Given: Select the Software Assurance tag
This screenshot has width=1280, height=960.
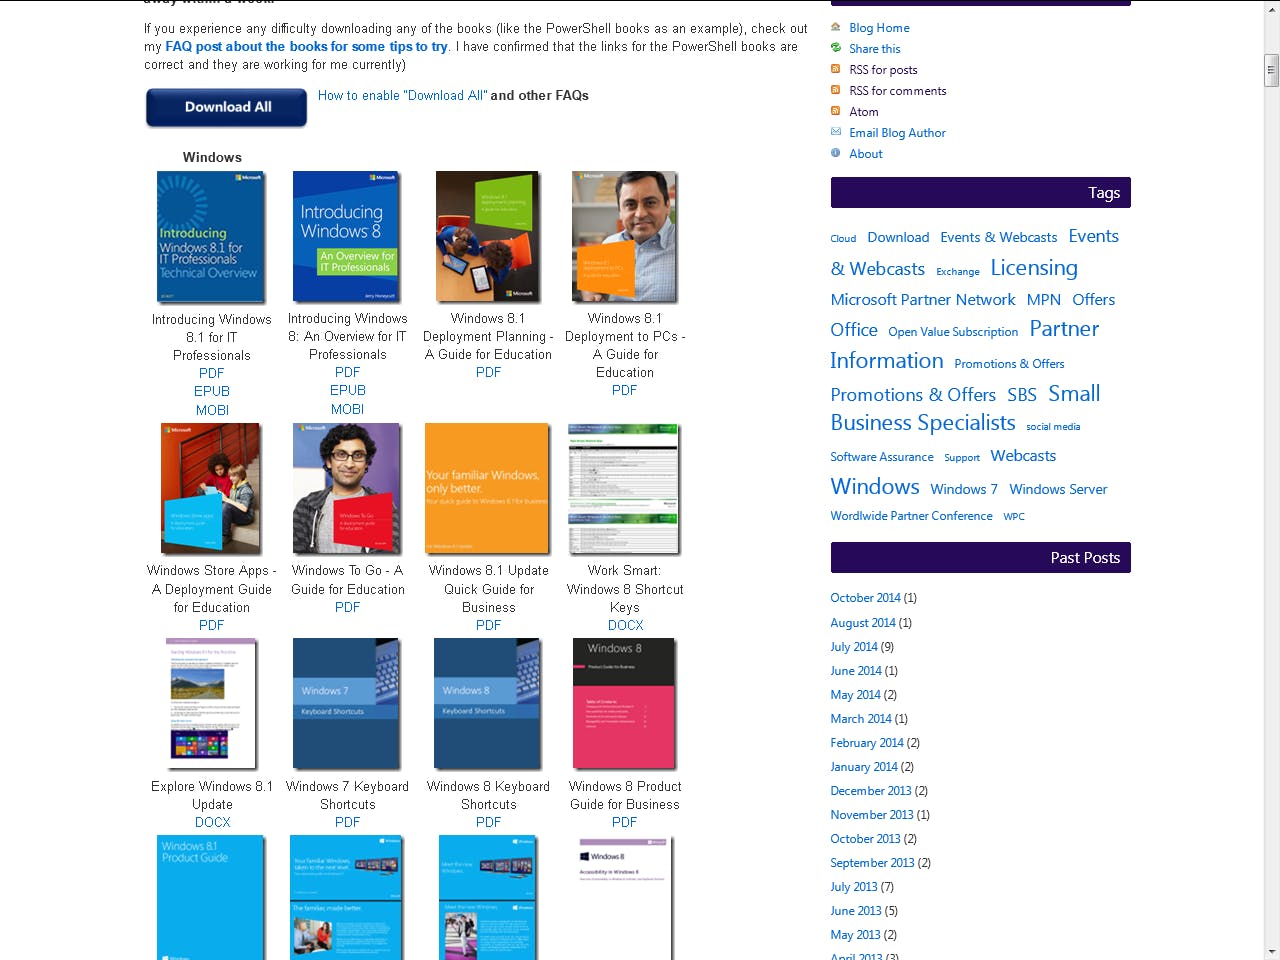Looking at the screenshot, I should click(882, 457).
